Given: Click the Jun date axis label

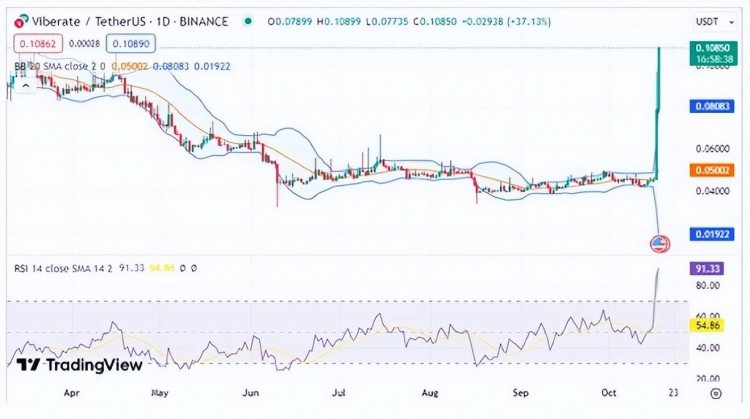Looking at the screenshot, I should [x=251, y=393].
